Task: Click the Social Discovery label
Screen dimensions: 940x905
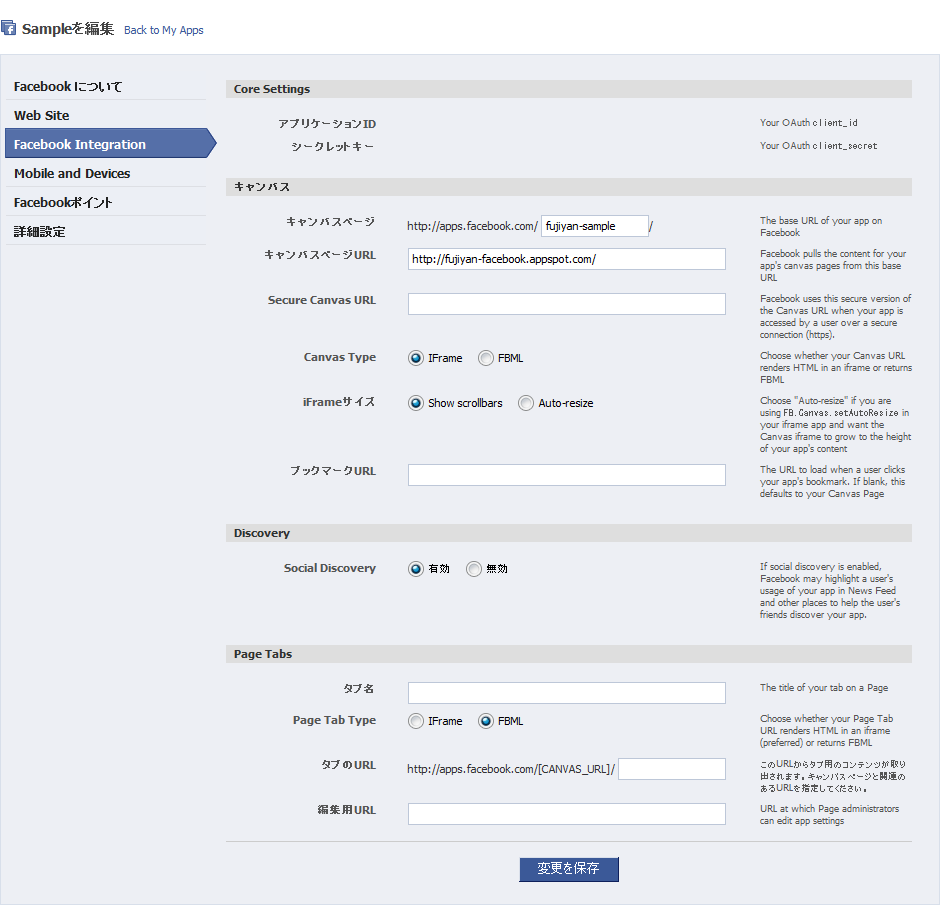Action: [x=330, y=568]
